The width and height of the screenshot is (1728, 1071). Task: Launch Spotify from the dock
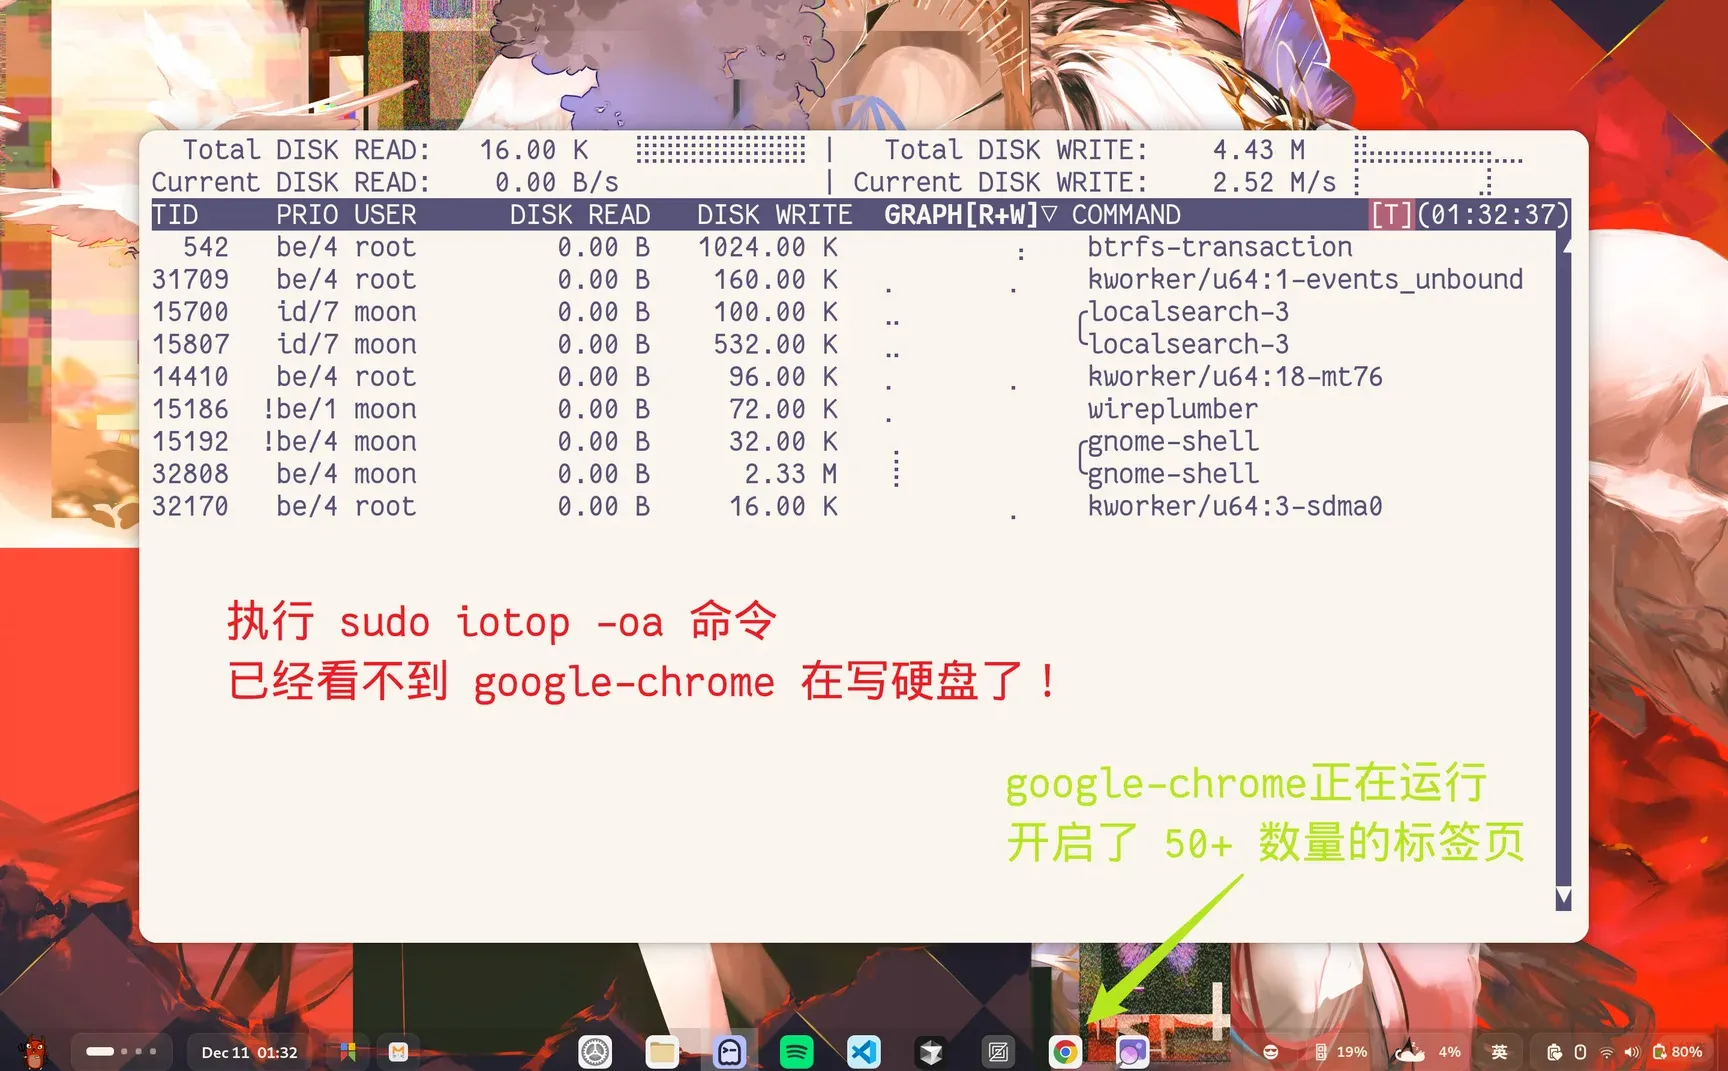coord(797,1051)
